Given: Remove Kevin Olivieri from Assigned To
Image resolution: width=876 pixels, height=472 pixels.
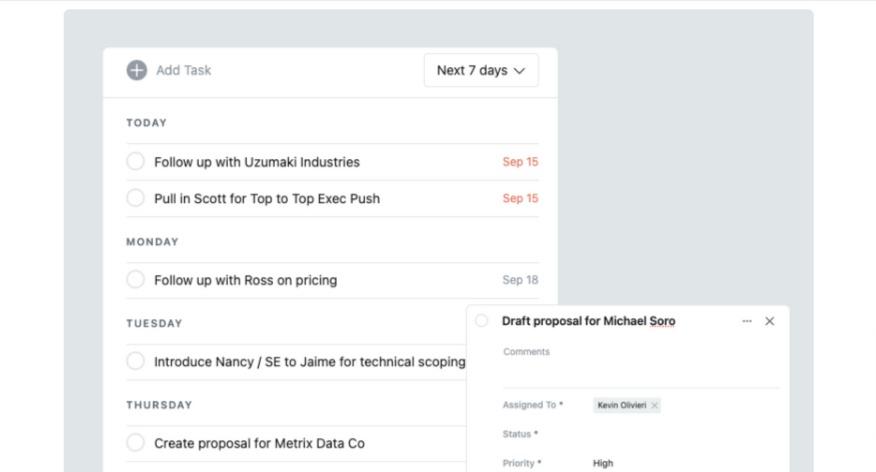Looking at the screenshot, I should click(x=655, y=405).
